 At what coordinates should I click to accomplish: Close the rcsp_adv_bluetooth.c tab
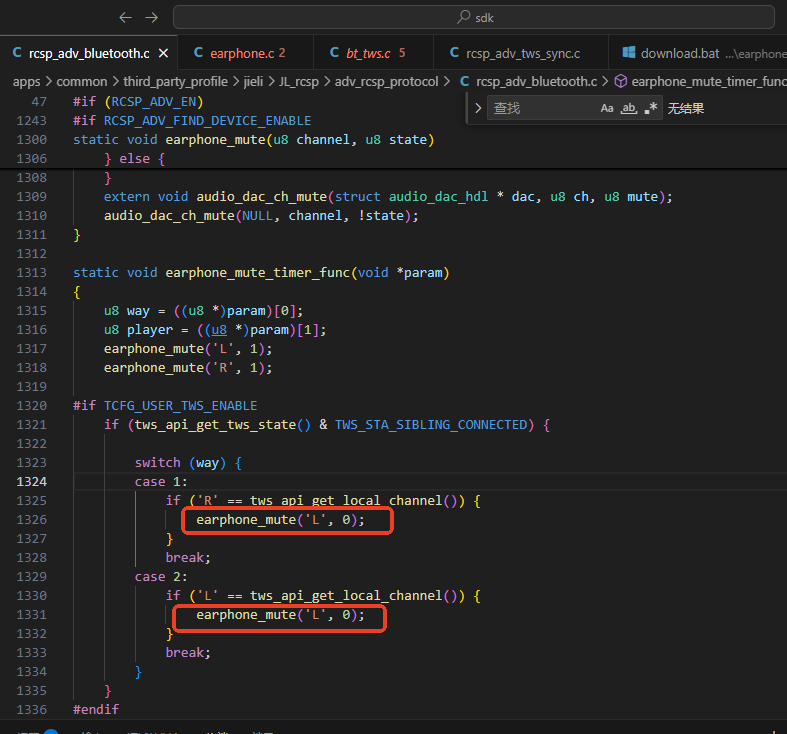163,53
